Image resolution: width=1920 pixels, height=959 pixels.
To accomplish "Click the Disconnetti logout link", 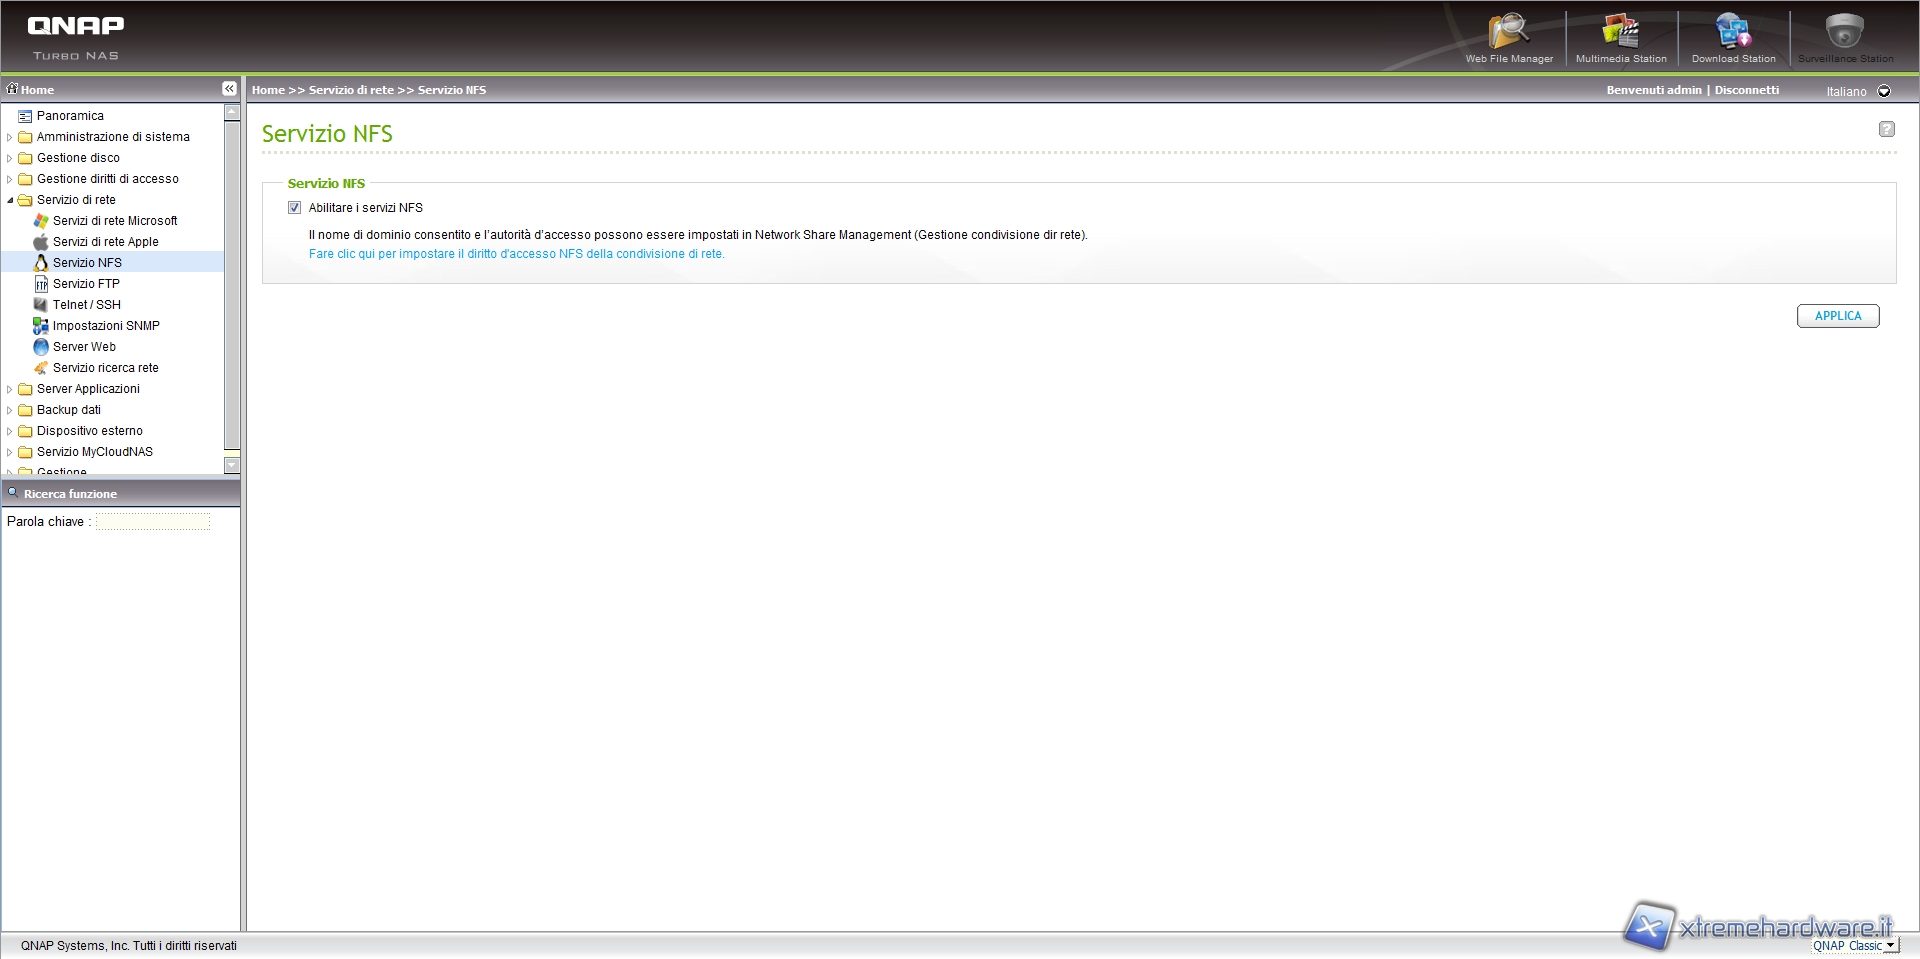I will coord(1746,90).
